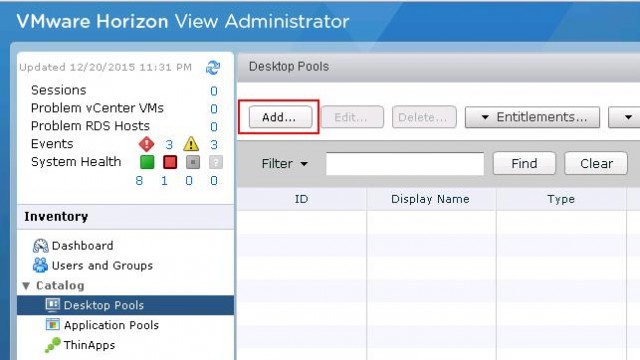Image resolution: width=640 pixels, height=360 pixels.
Task: Click the green health count 8
Action: click(x=139, y=181)
